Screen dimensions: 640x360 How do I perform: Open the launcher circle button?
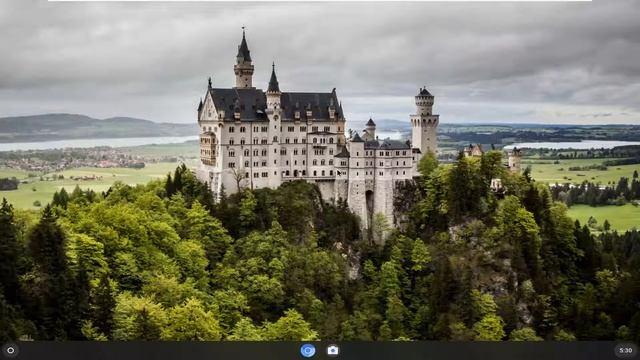tap(11, 350)
